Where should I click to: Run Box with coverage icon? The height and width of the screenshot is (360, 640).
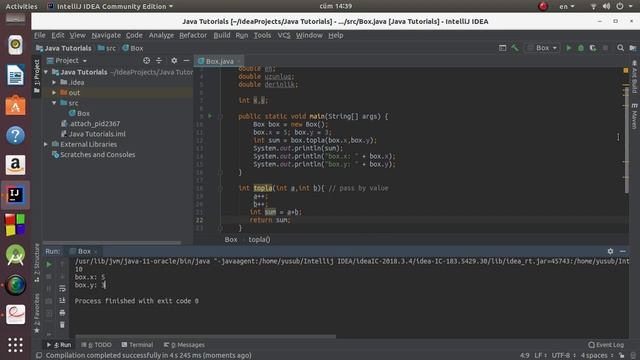click(x=593, y=48)
